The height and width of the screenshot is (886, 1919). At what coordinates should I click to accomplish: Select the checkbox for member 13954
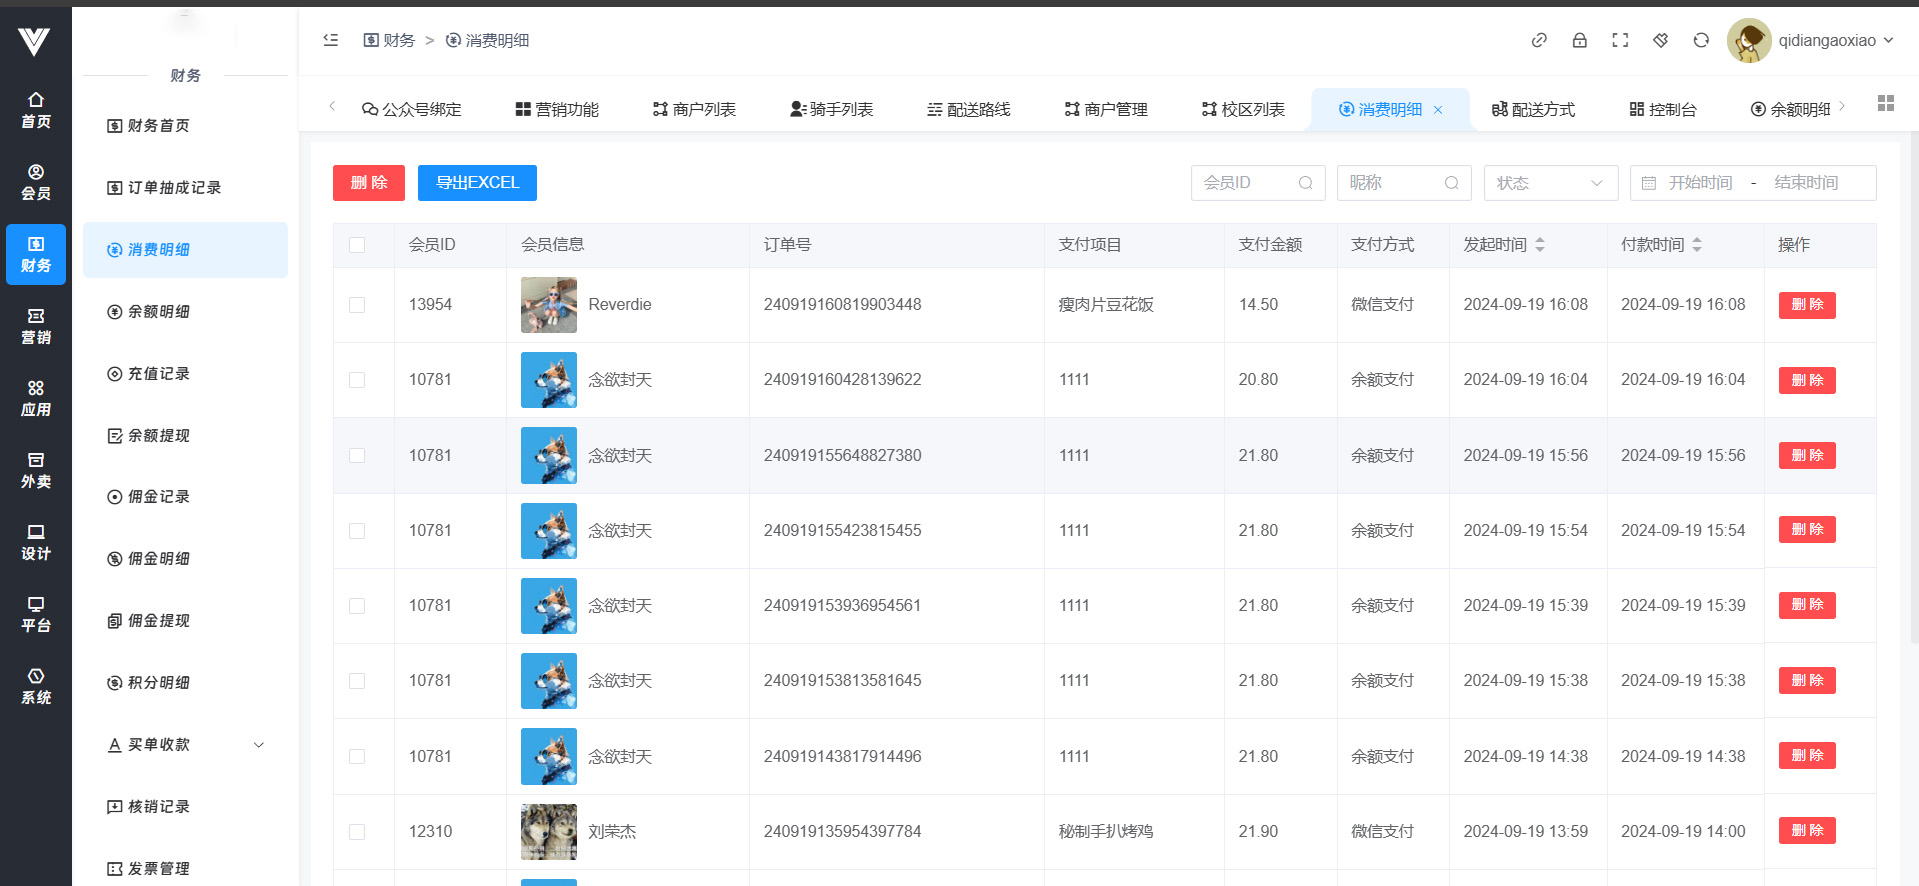click(357, 305)
